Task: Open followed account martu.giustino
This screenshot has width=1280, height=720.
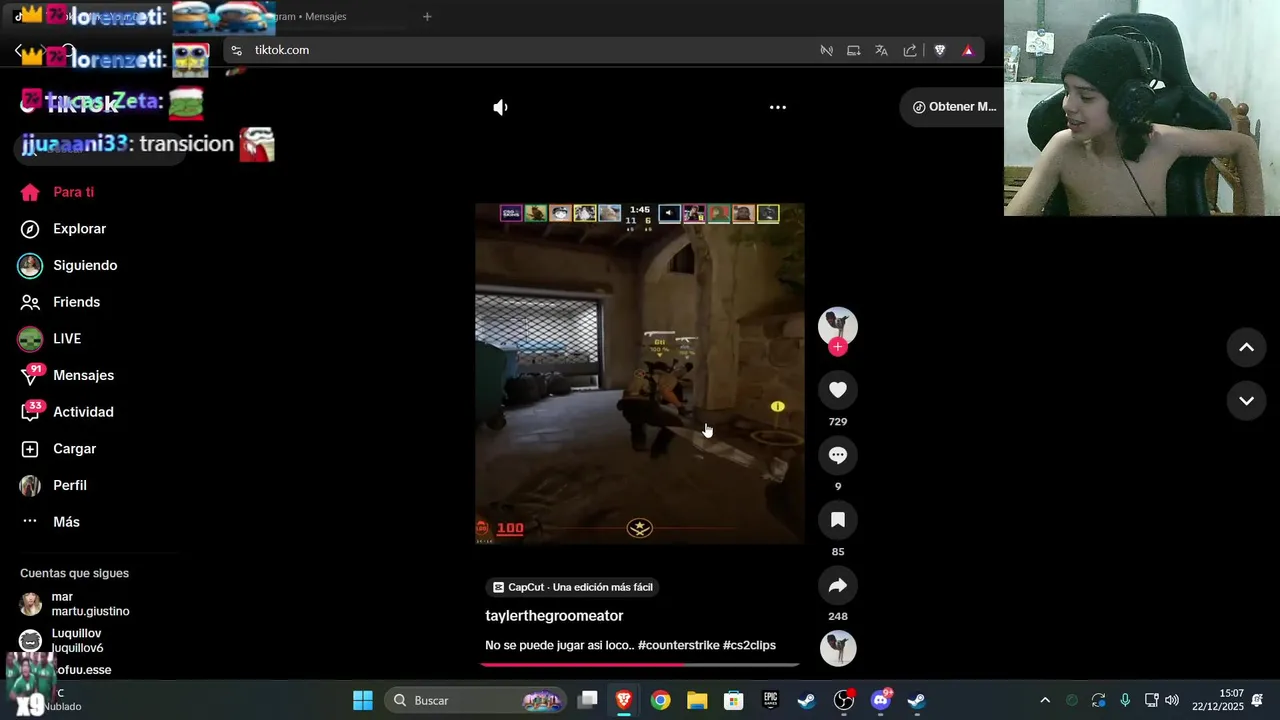Action: pos(90,604)
